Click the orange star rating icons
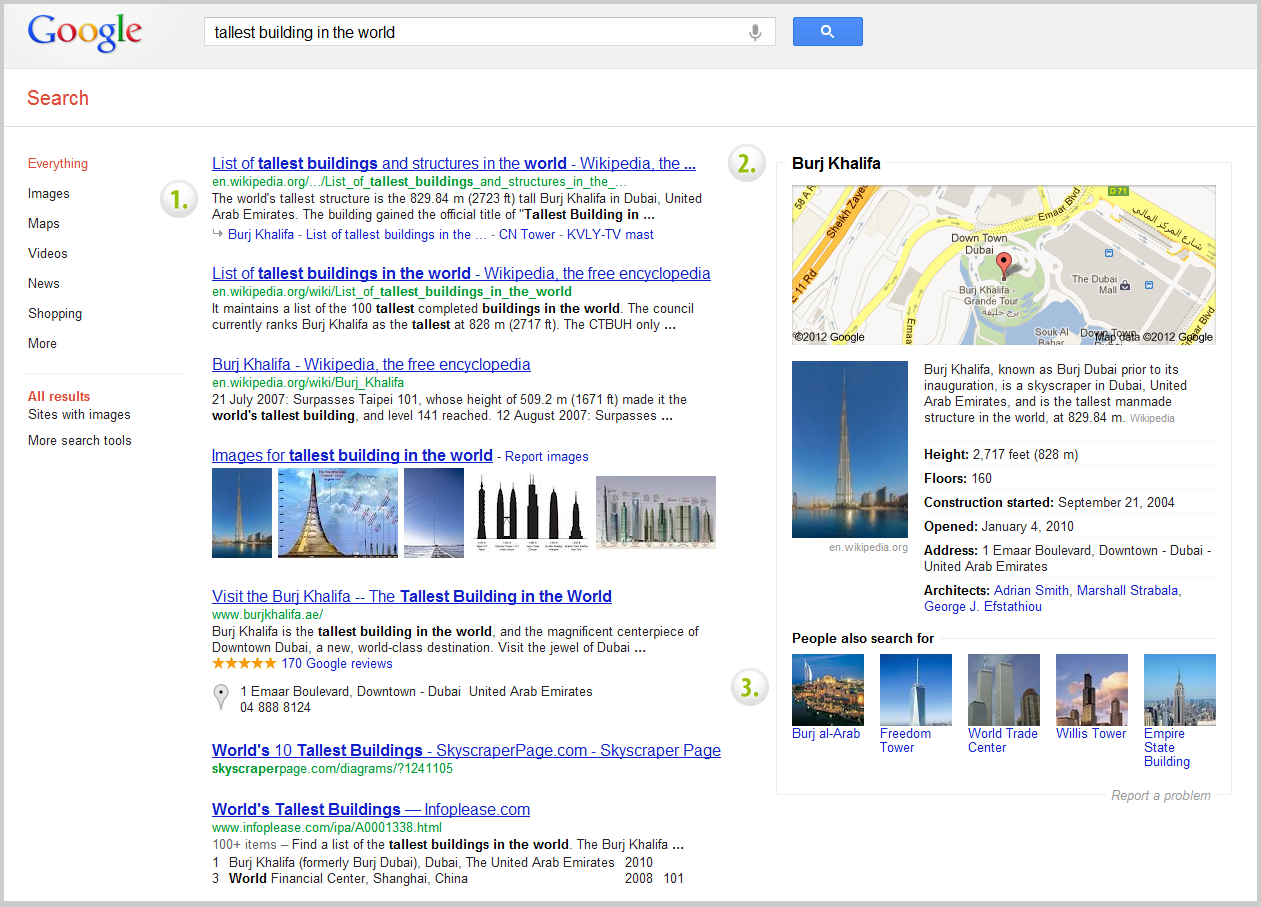The image size is (1261, 907). click(x=244, y=663)
